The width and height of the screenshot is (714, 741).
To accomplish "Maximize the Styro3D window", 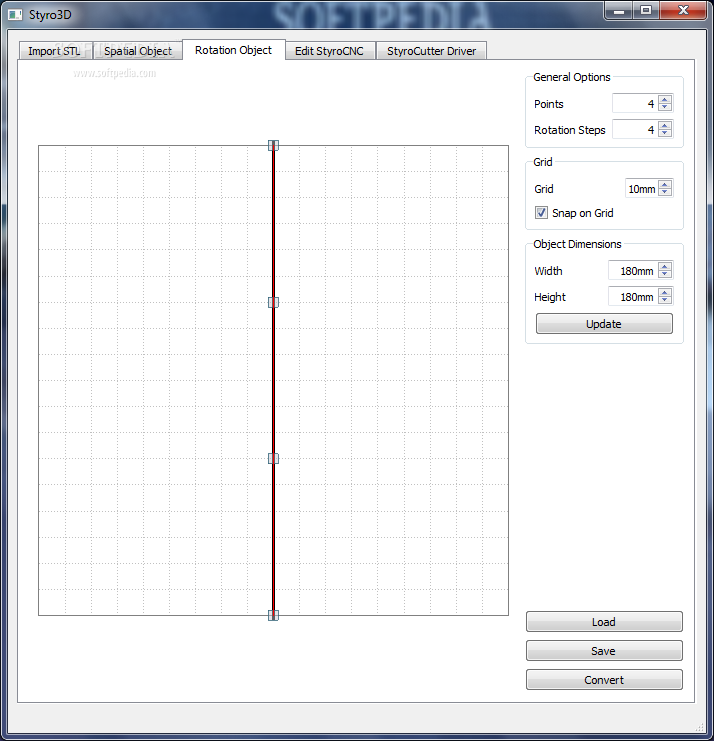I will 646,10.
